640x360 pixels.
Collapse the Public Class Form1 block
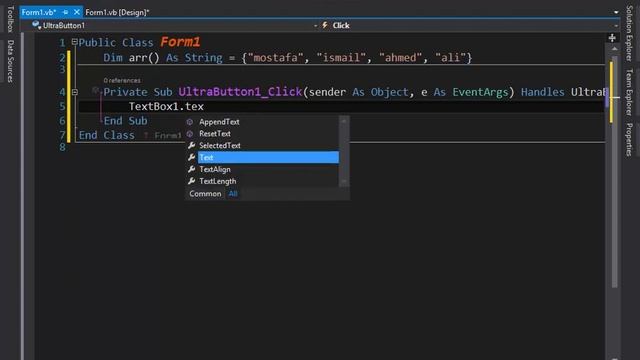74,42
